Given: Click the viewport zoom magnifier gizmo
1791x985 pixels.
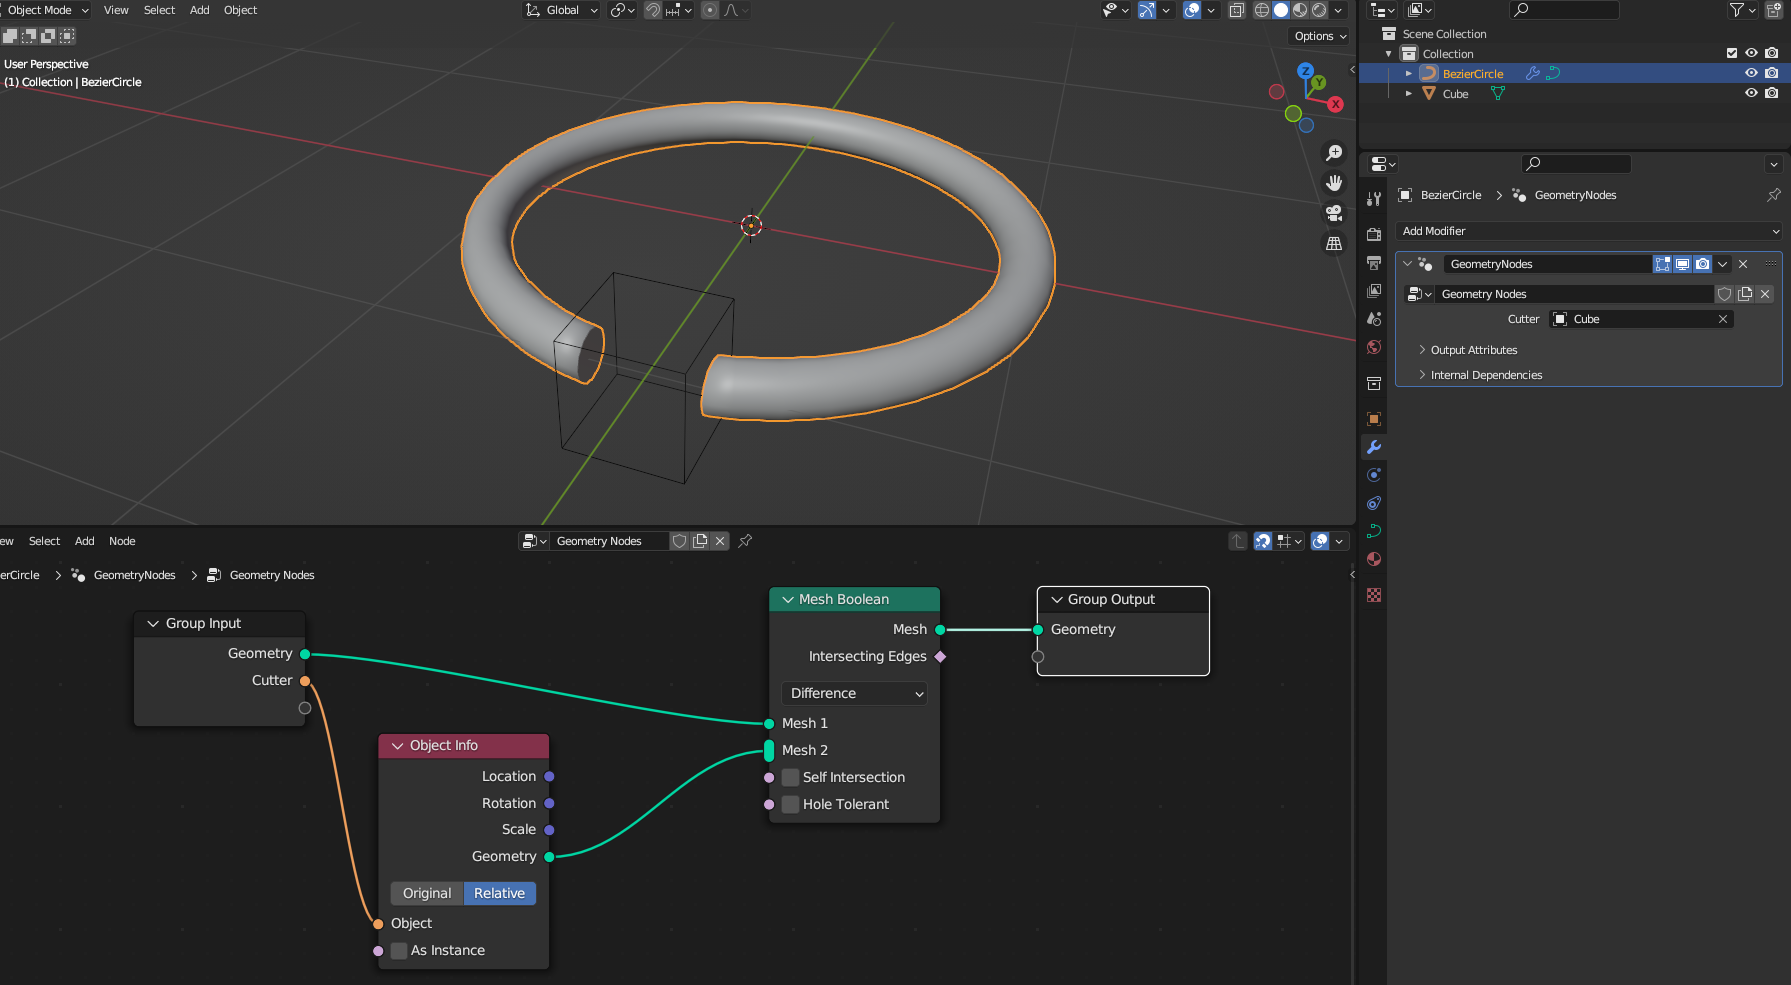Looking at the screenshot, I should click(x=1334, y=153).
